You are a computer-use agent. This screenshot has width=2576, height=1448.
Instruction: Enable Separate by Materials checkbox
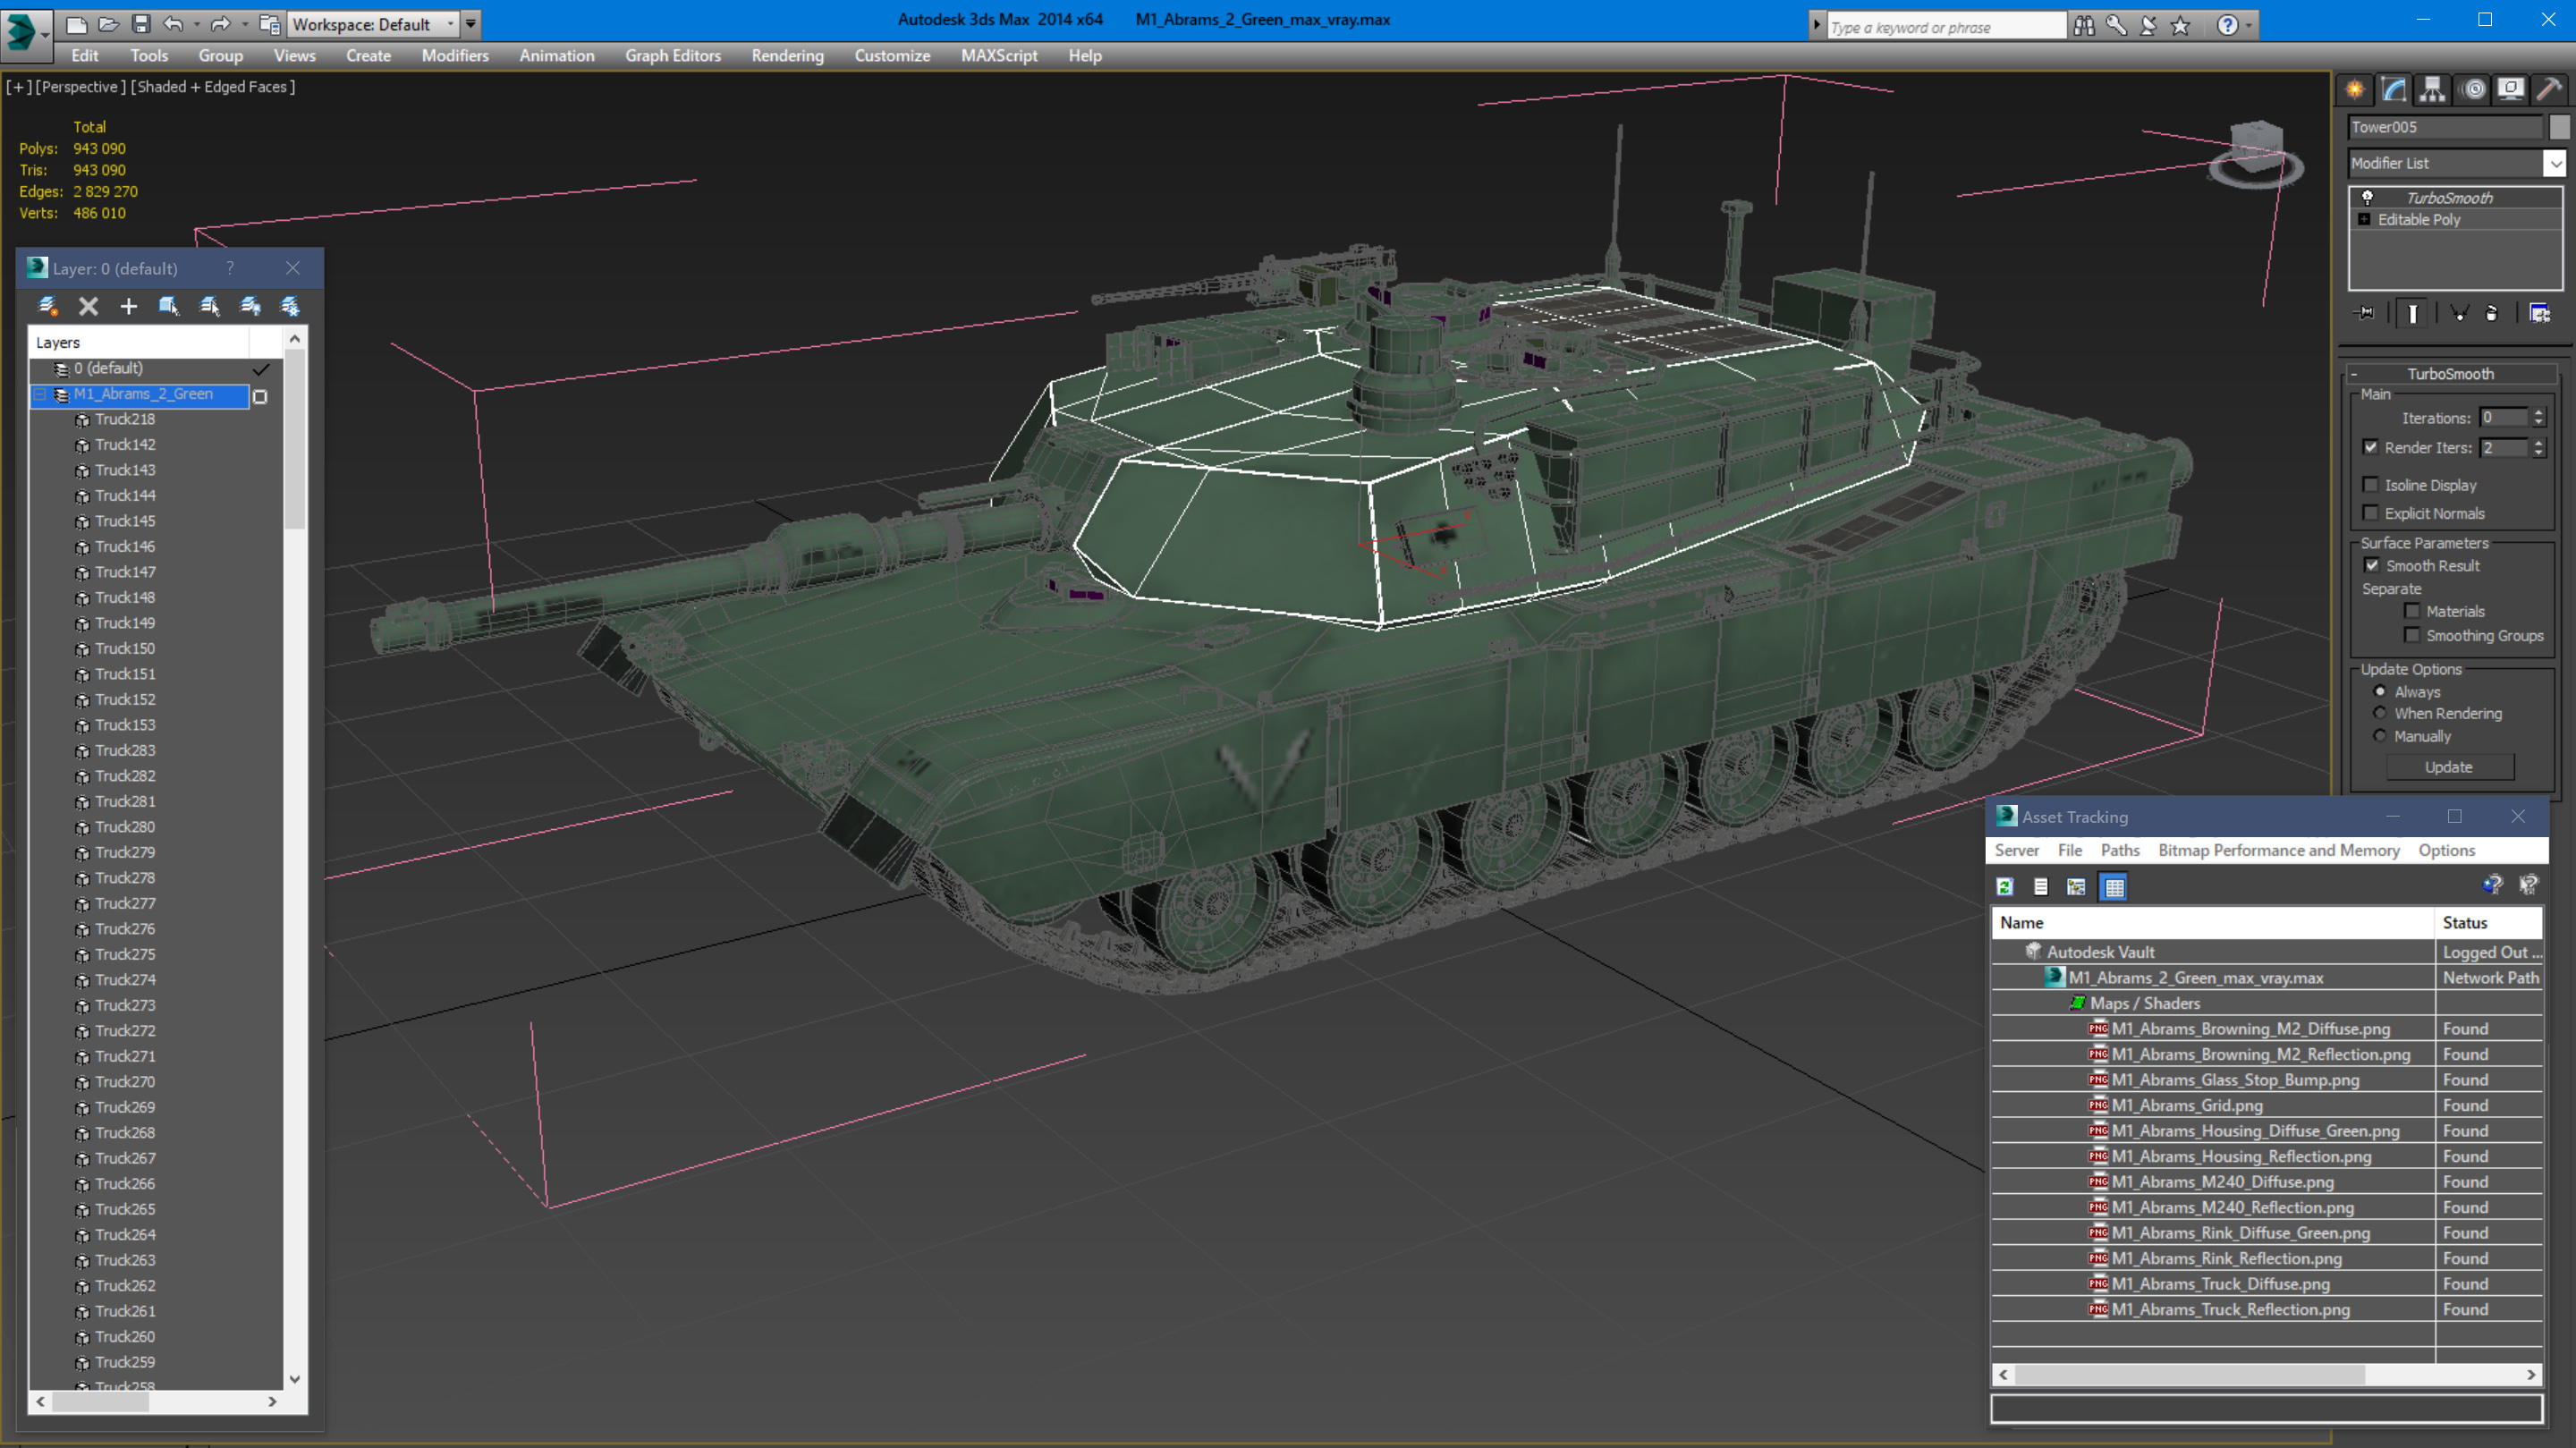click(x=2412, y=611)
